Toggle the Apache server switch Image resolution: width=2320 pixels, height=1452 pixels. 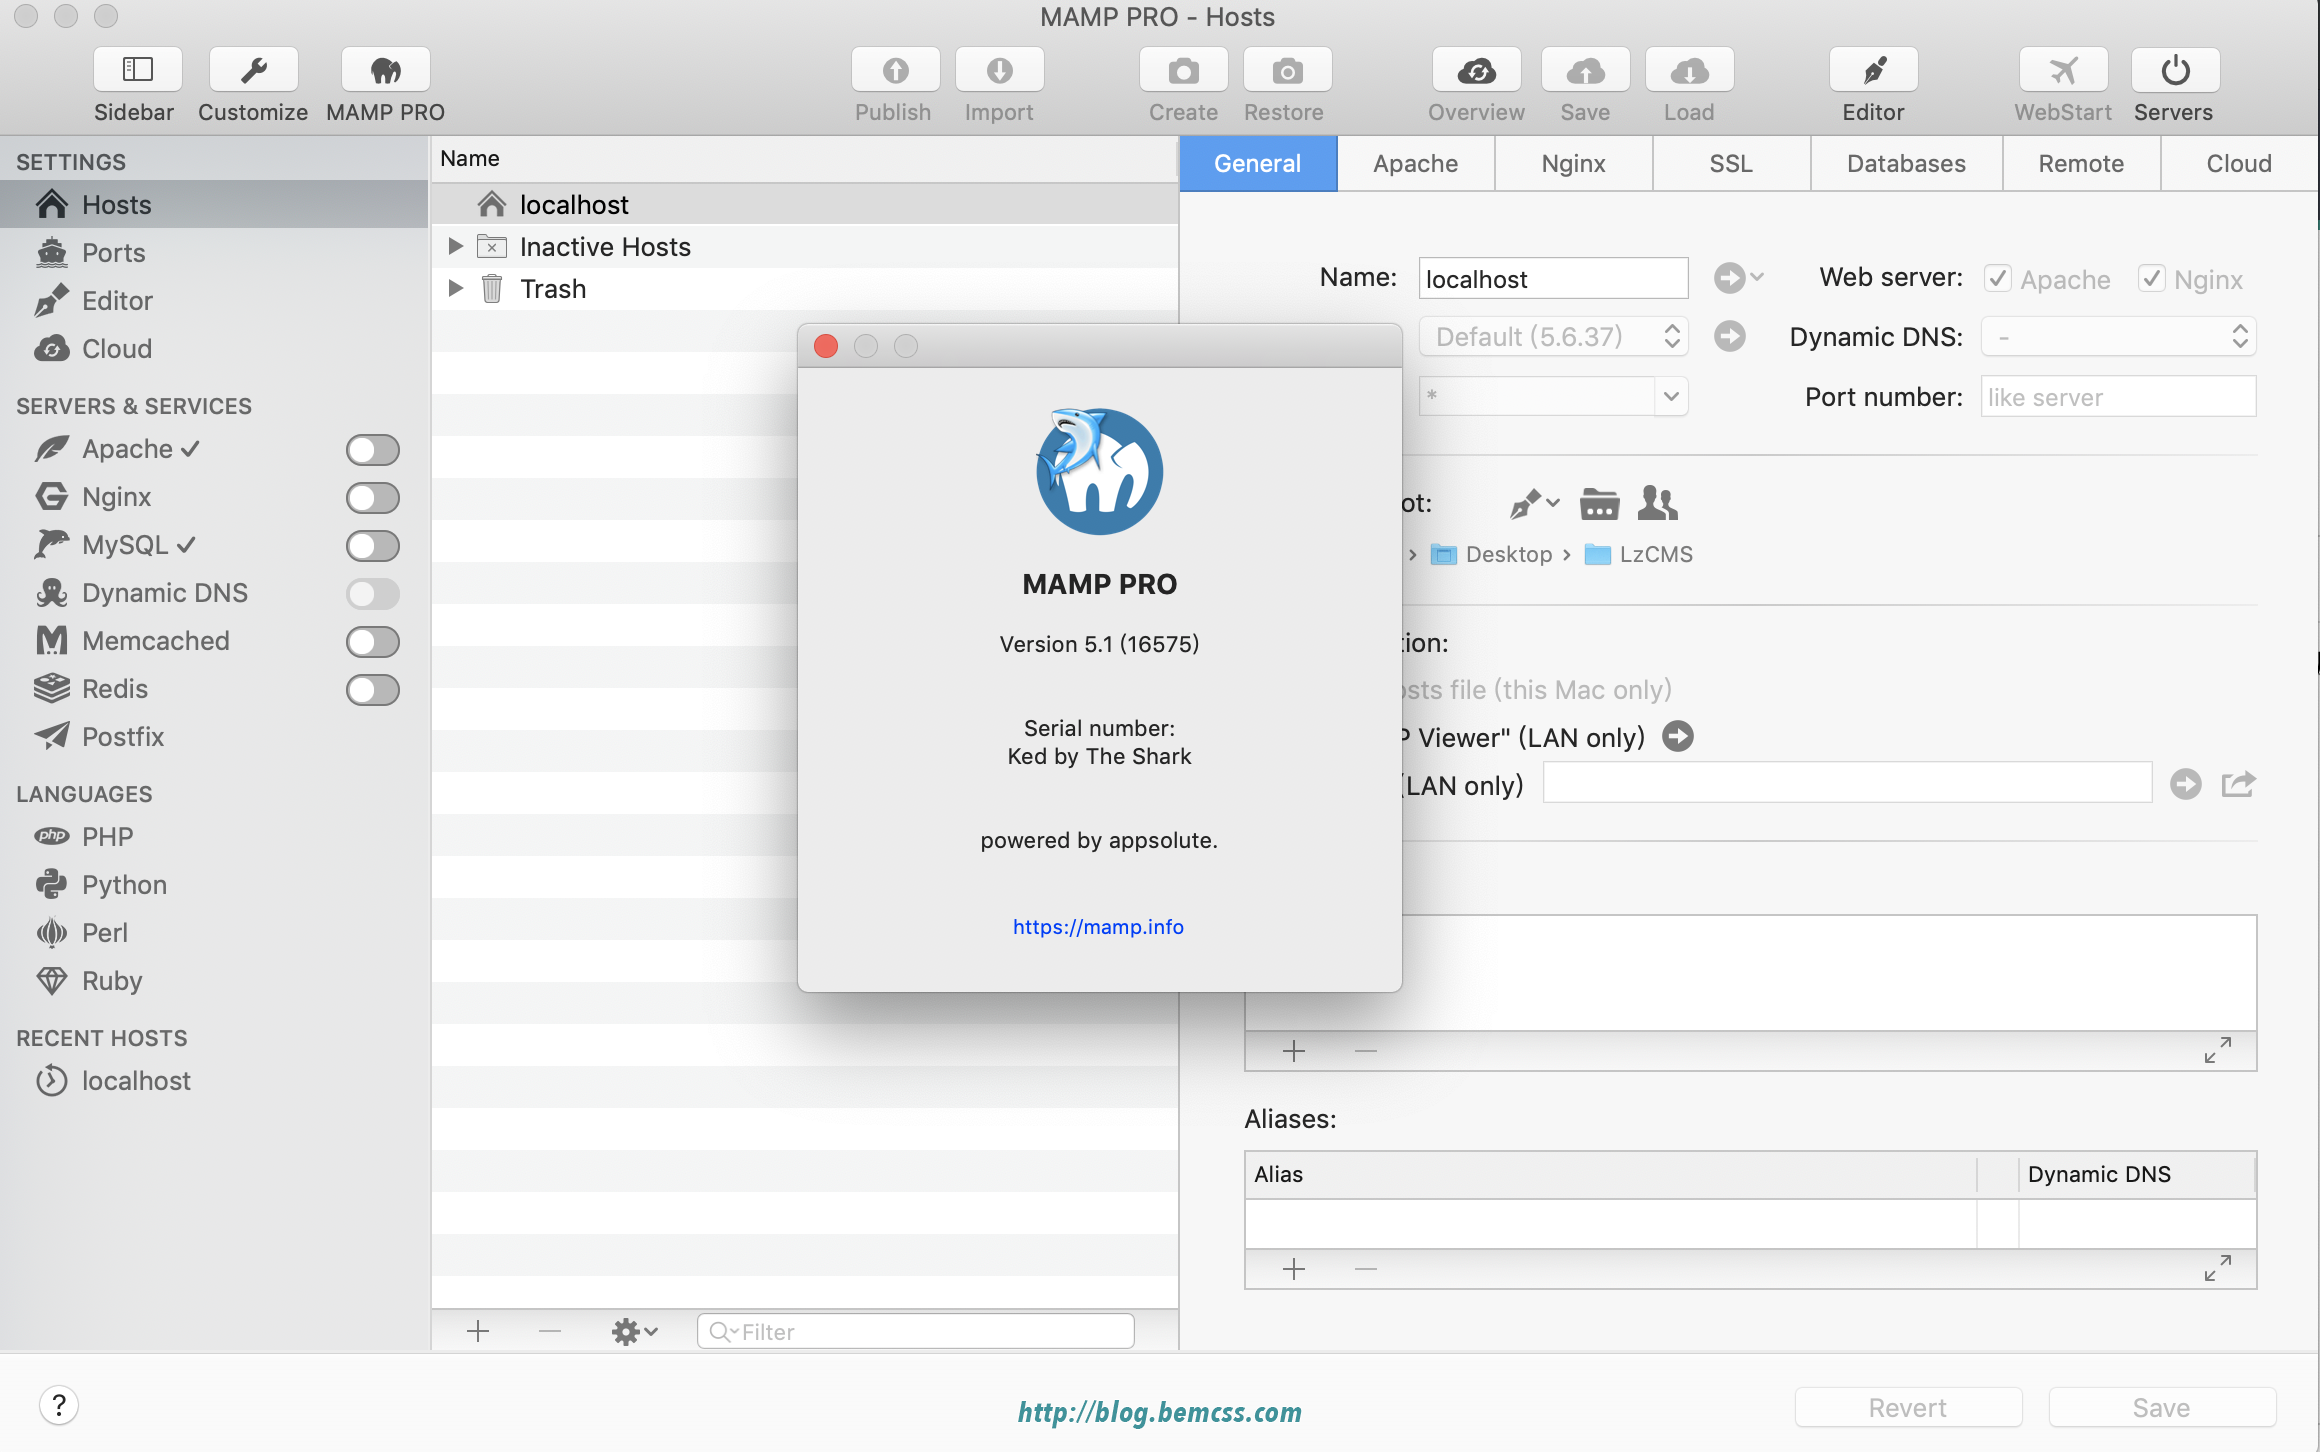pyautogui.click(x=373, y=450)
